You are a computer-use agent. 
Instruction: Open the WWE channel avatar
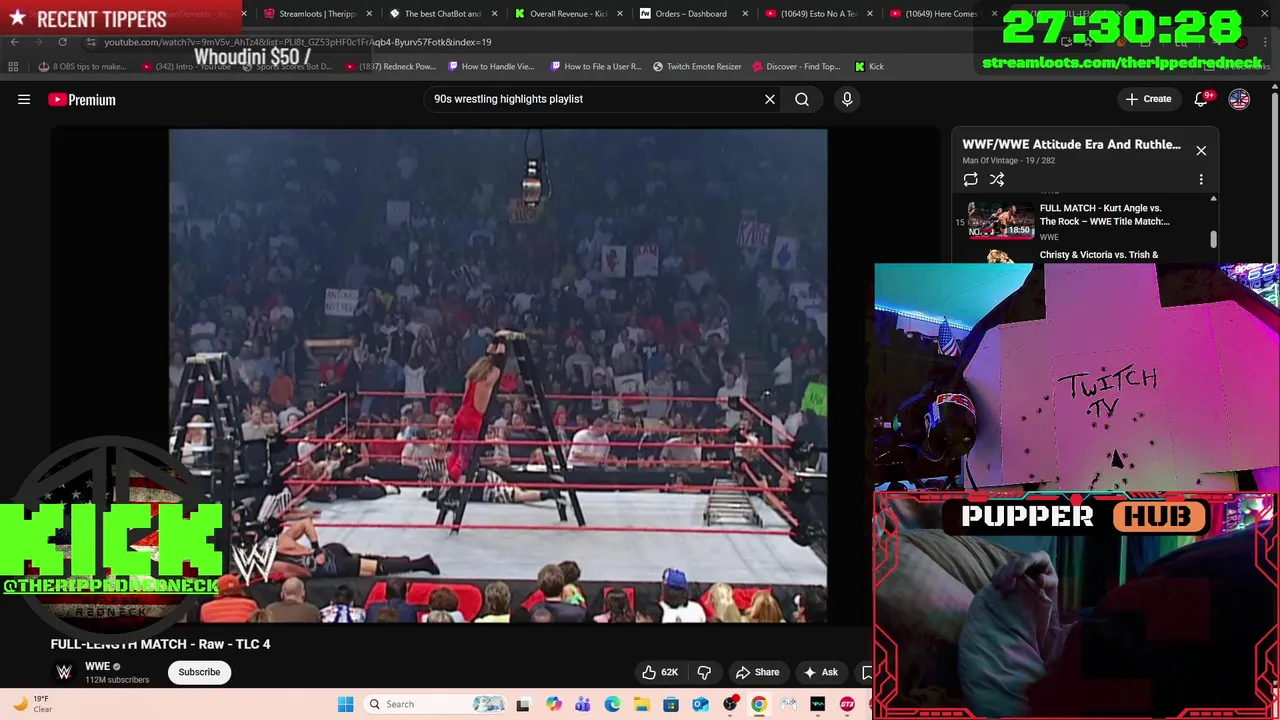coord(64,672)
